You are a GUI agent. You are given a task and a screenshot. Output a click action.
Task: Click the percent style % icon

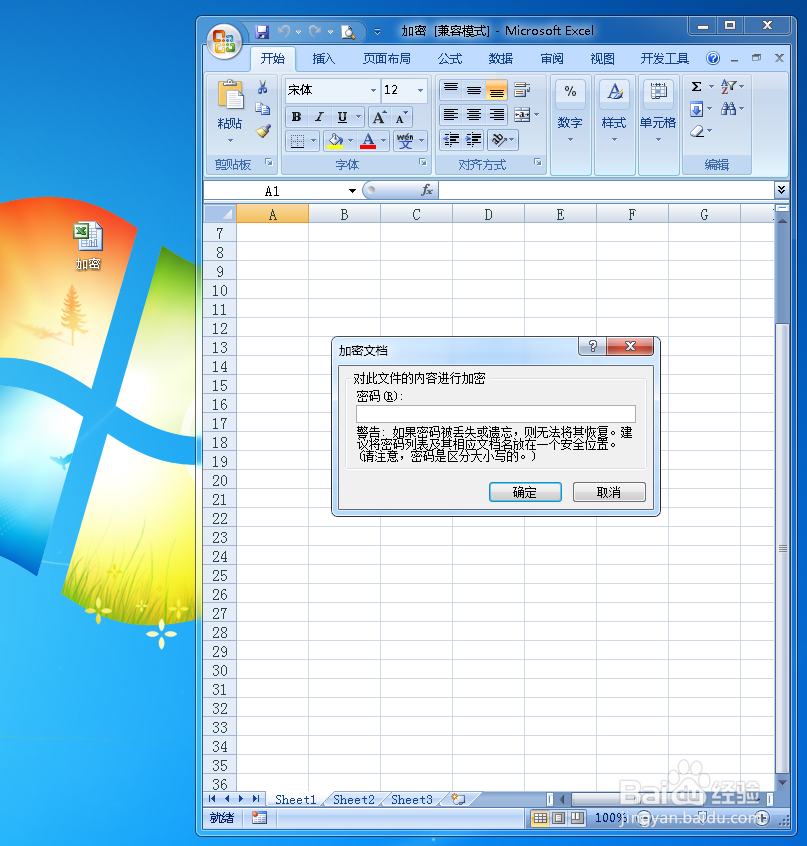point(570,92)
